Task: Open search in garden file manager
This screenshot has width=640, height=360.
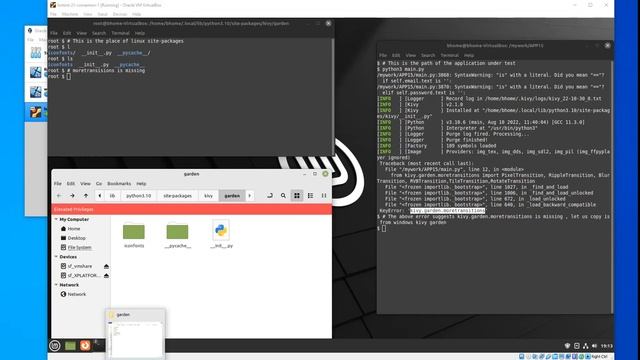Action: pos(283,196)
